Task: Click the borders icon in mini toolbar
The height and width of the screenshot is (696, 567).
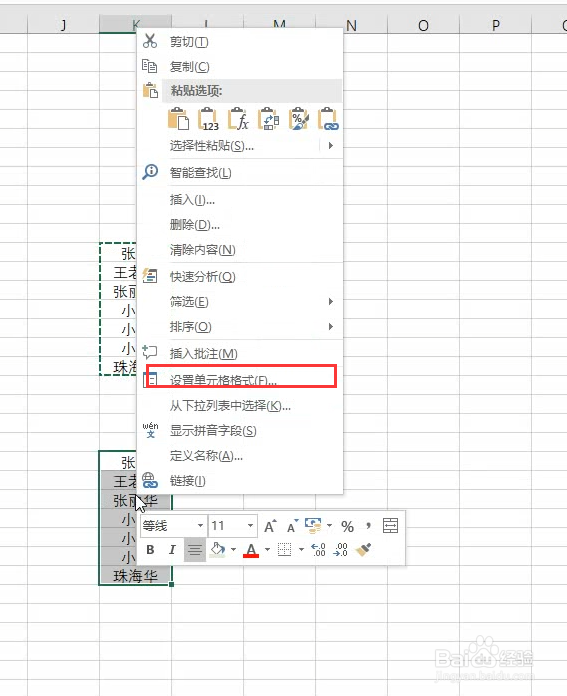Action: pos(285,550)
